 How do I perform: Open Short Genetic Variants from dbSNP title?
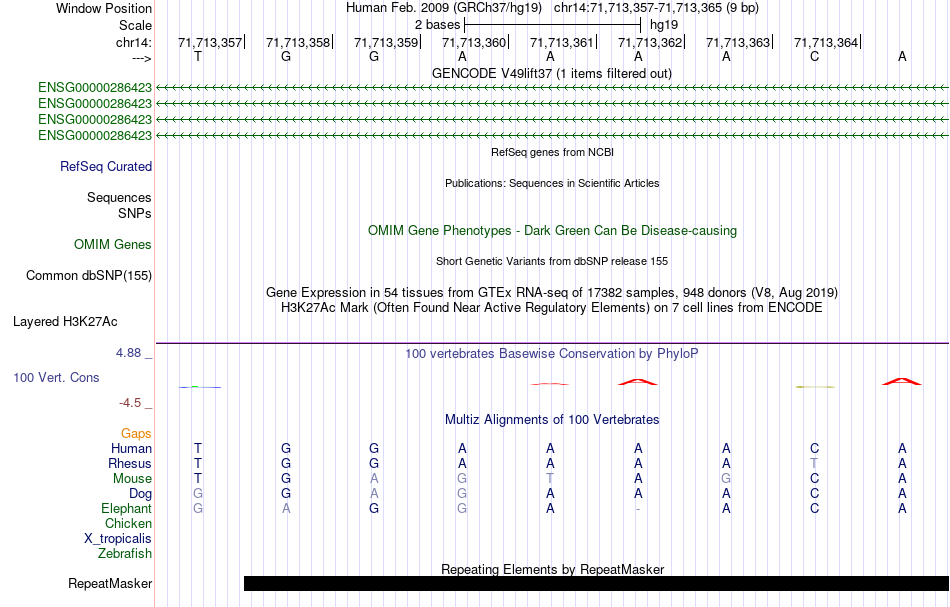[552, 261]
